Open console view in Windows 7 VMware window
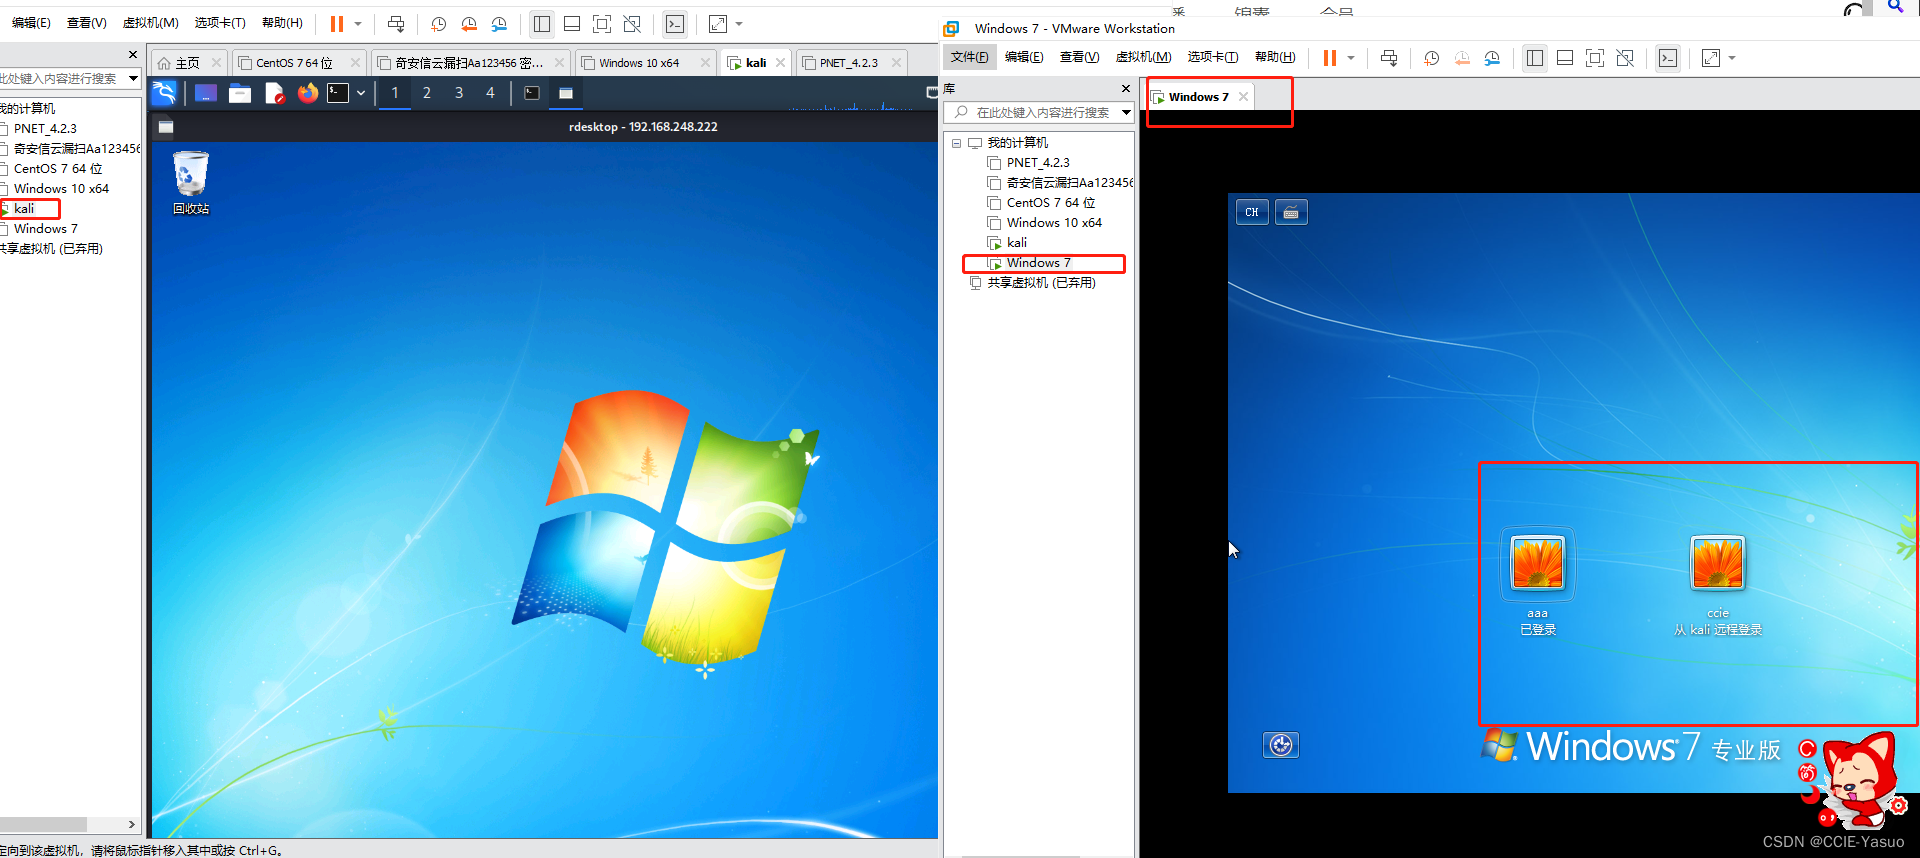The image size is (1920, 858). pyautogui.click(x=1668, y=58)
